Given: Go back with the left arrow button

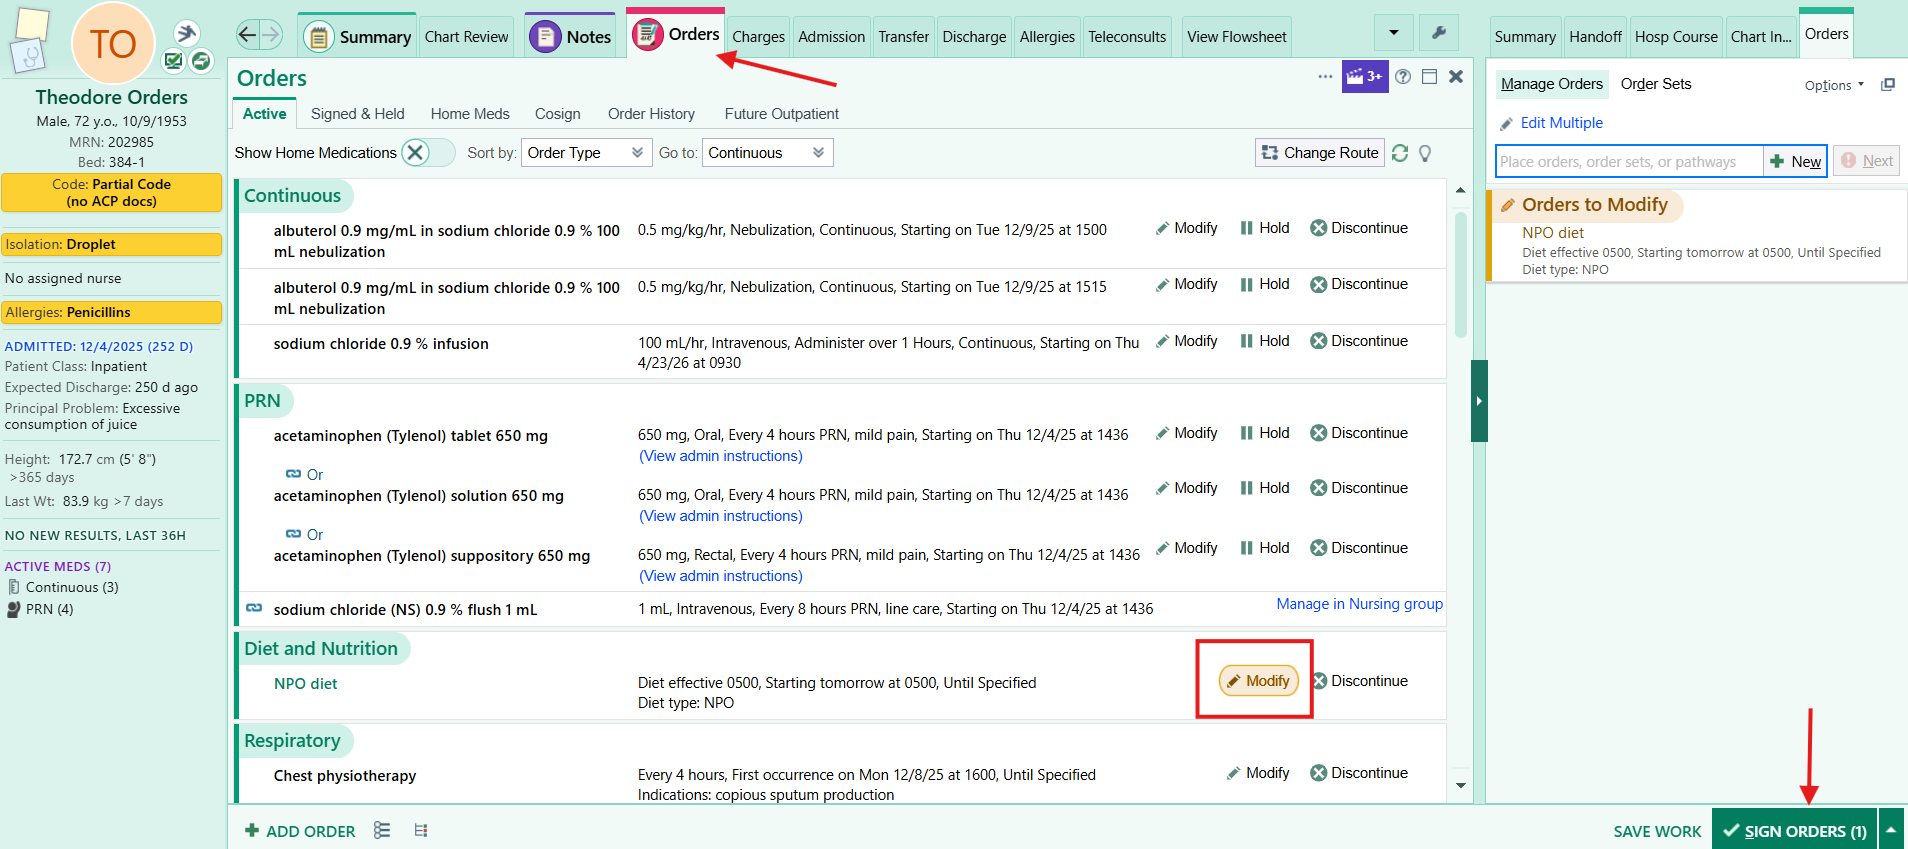Looking at the screenshot, I should click(x=248, y=36).
